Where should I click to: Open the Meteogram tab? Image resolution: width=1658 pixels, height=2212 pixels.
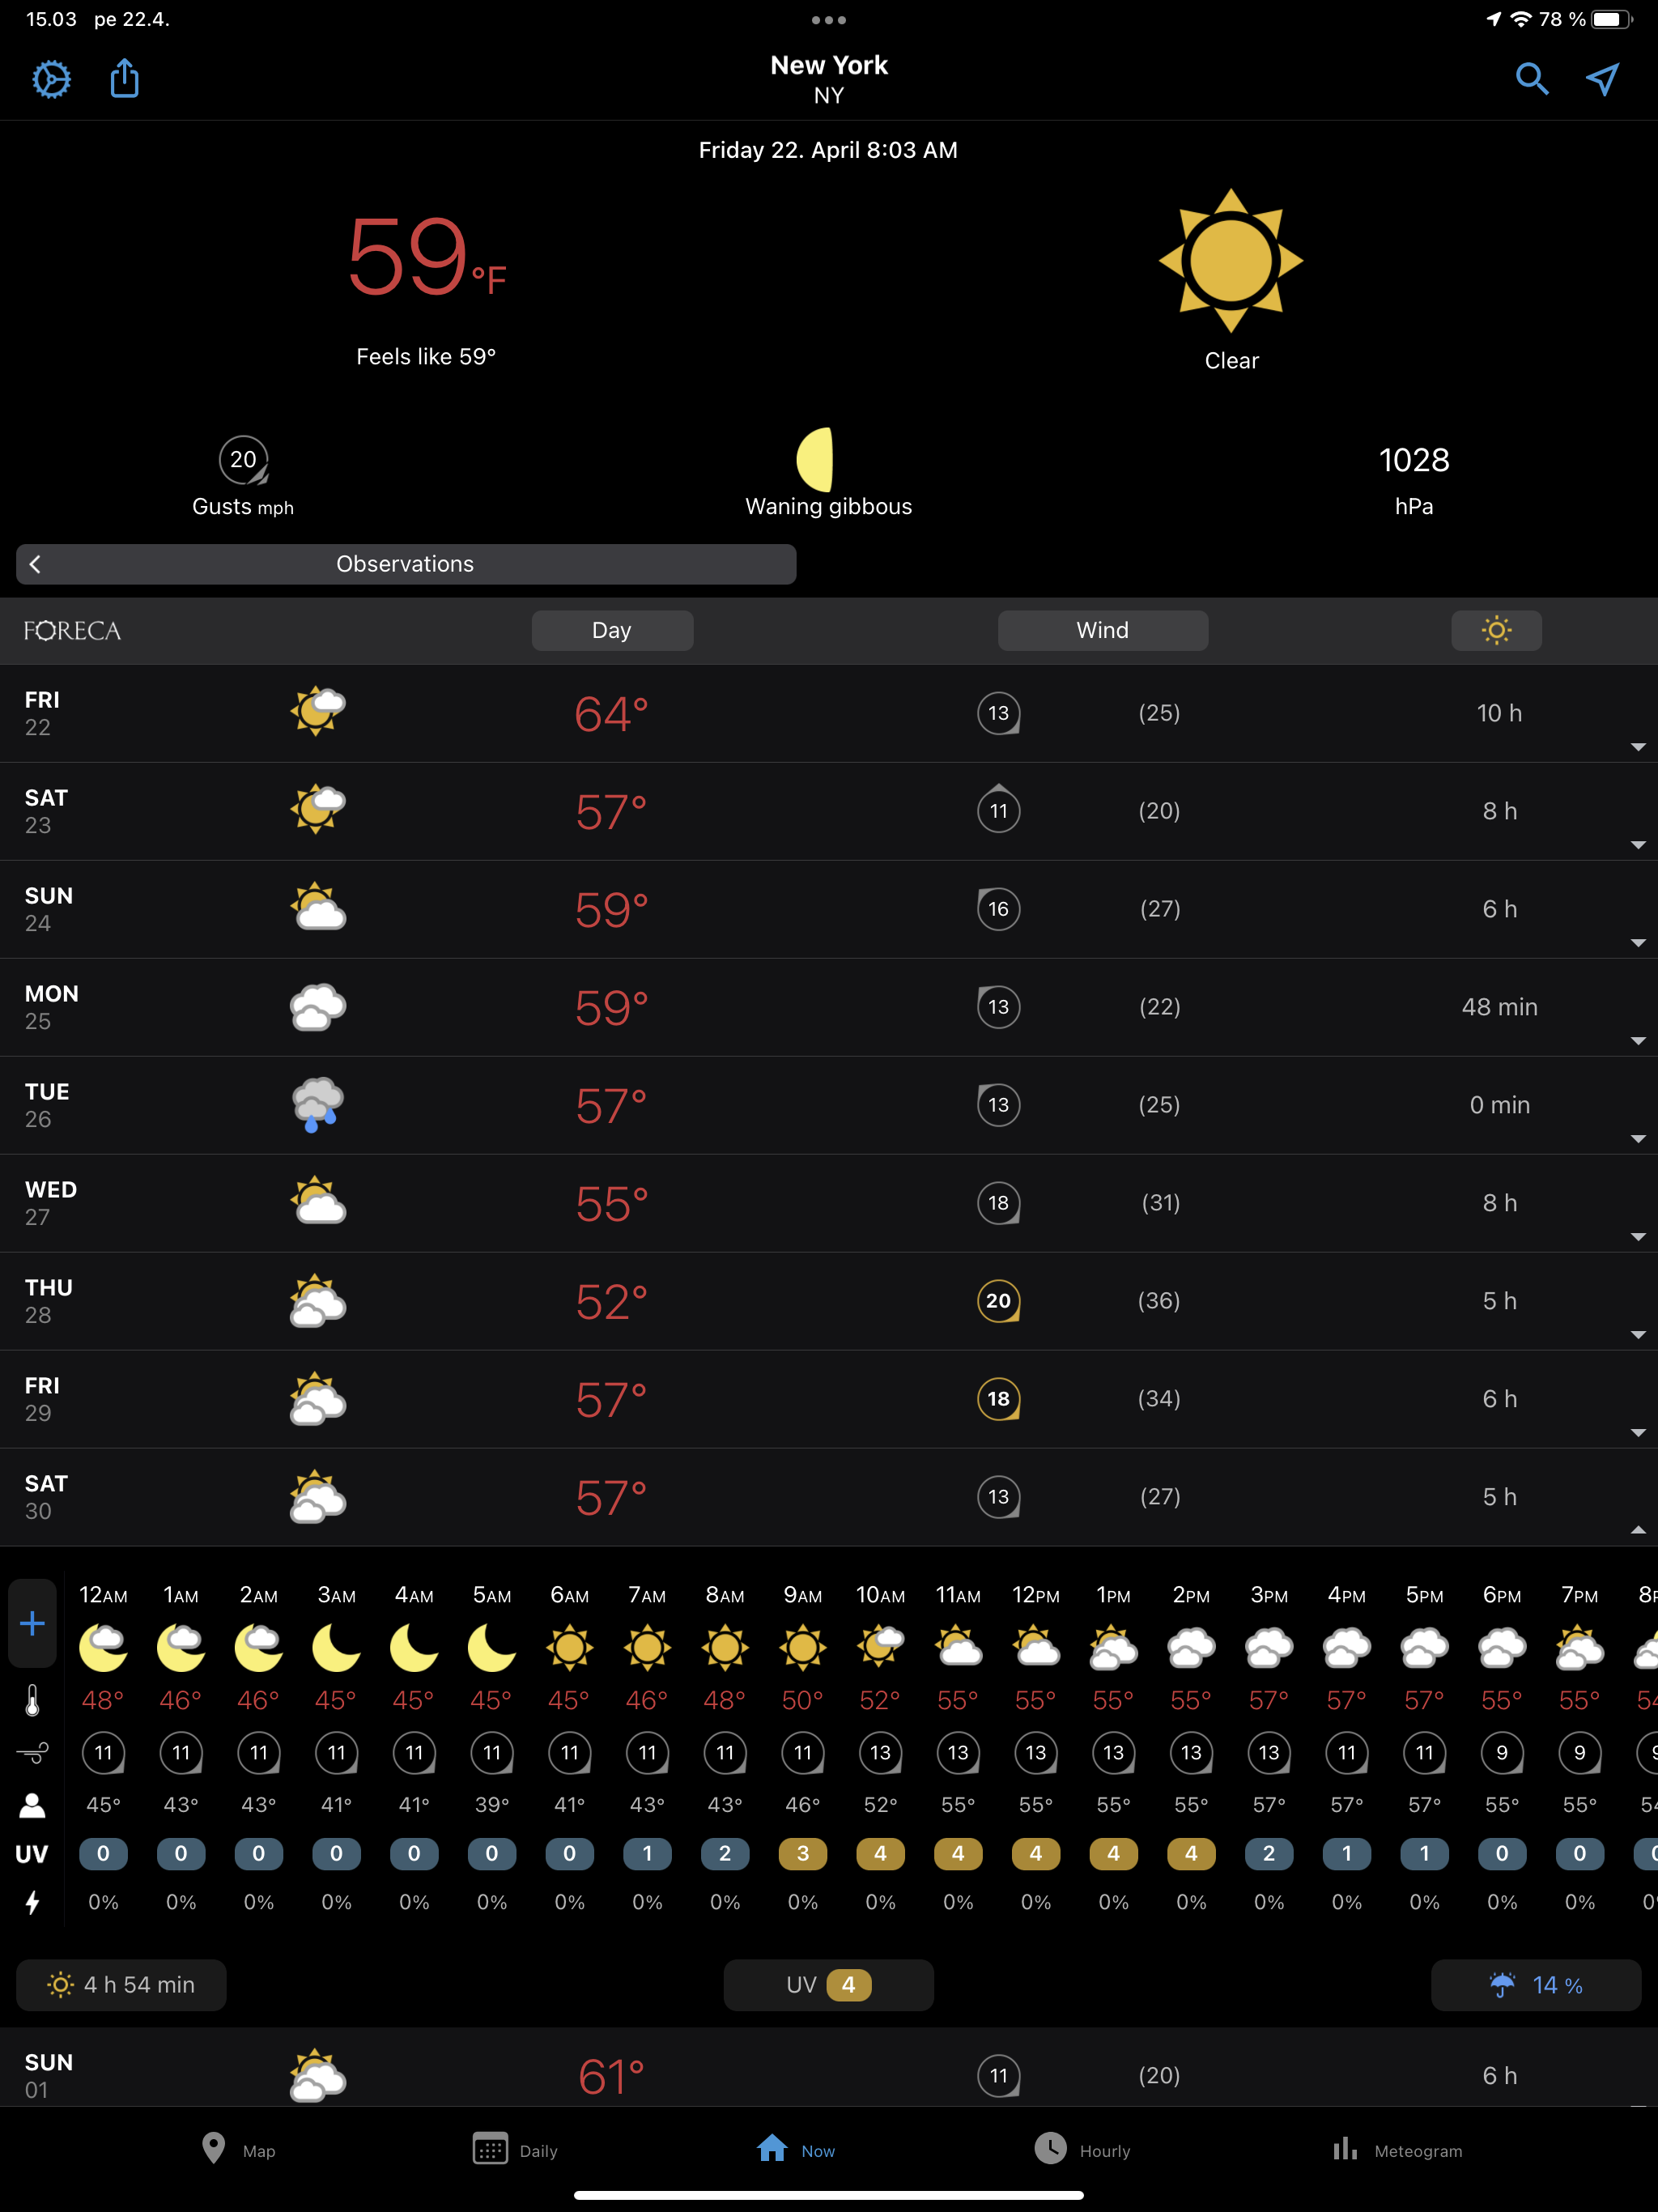point(1397,2150)
